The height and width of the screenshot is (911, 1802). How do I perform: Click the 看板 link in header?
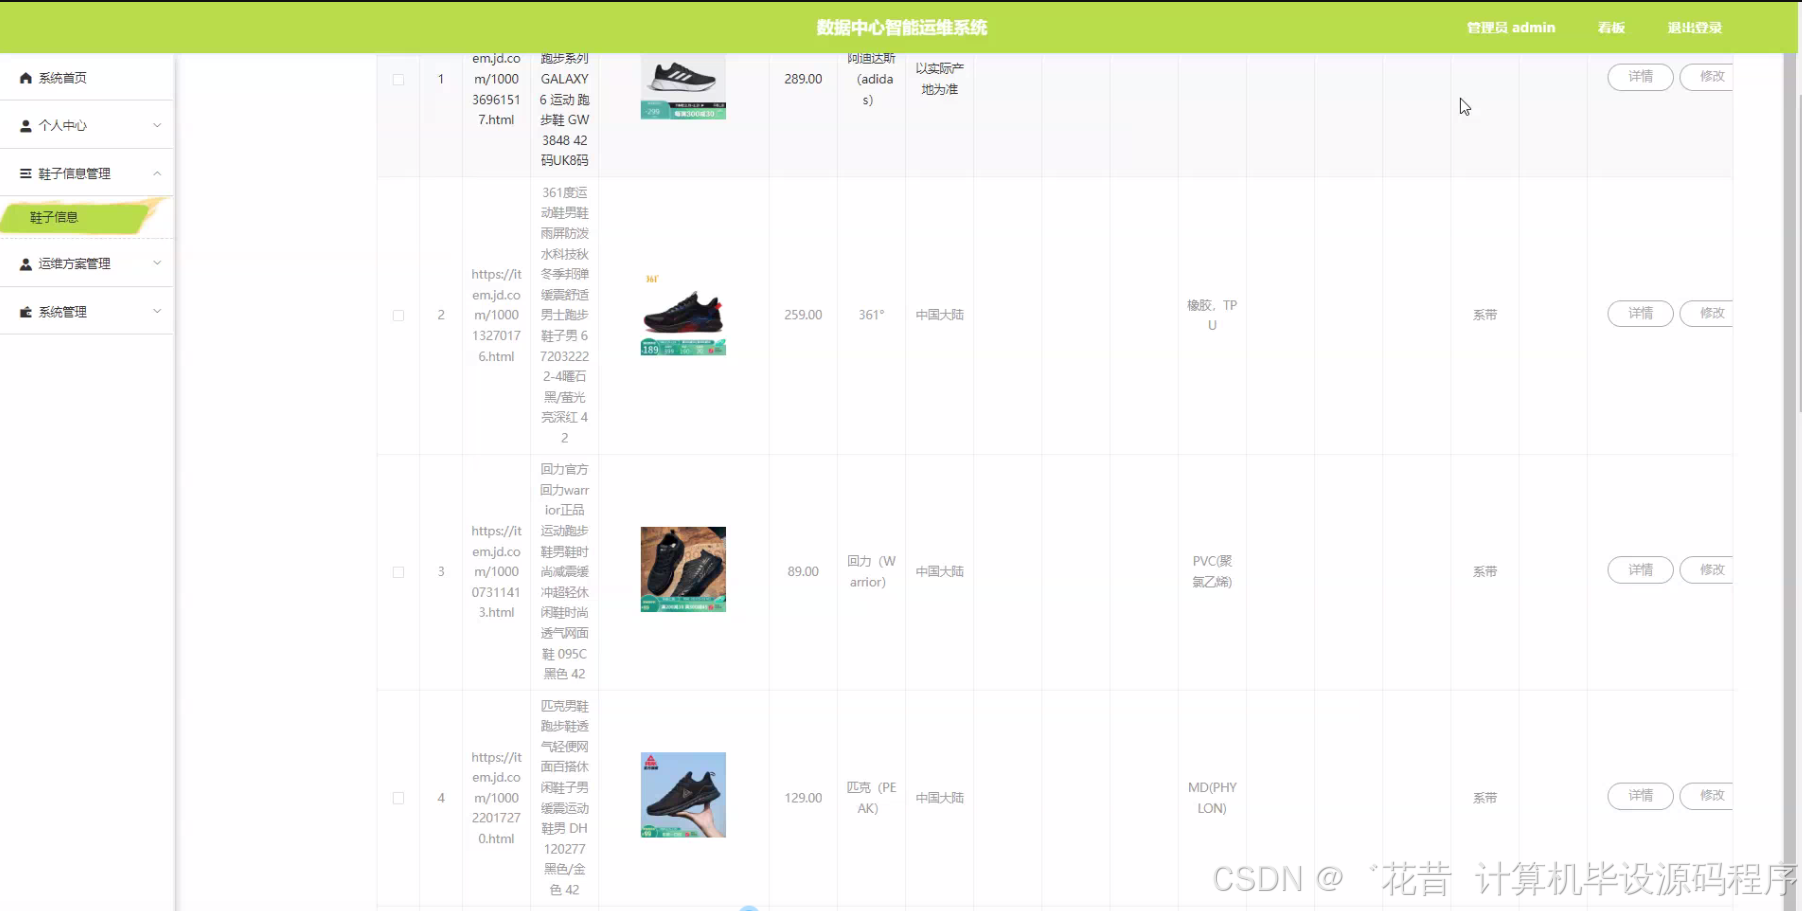coord(1611,28)
